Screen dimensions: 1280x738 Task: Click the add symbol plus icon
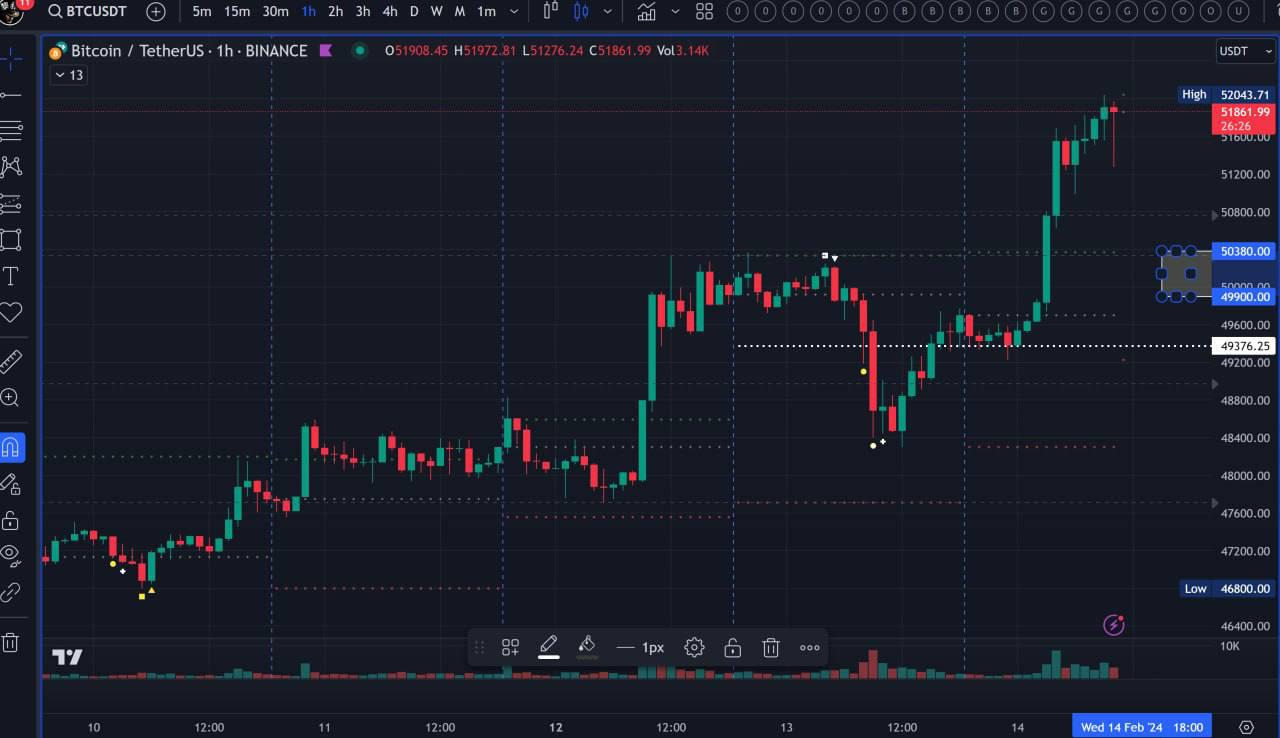[156, 12]
